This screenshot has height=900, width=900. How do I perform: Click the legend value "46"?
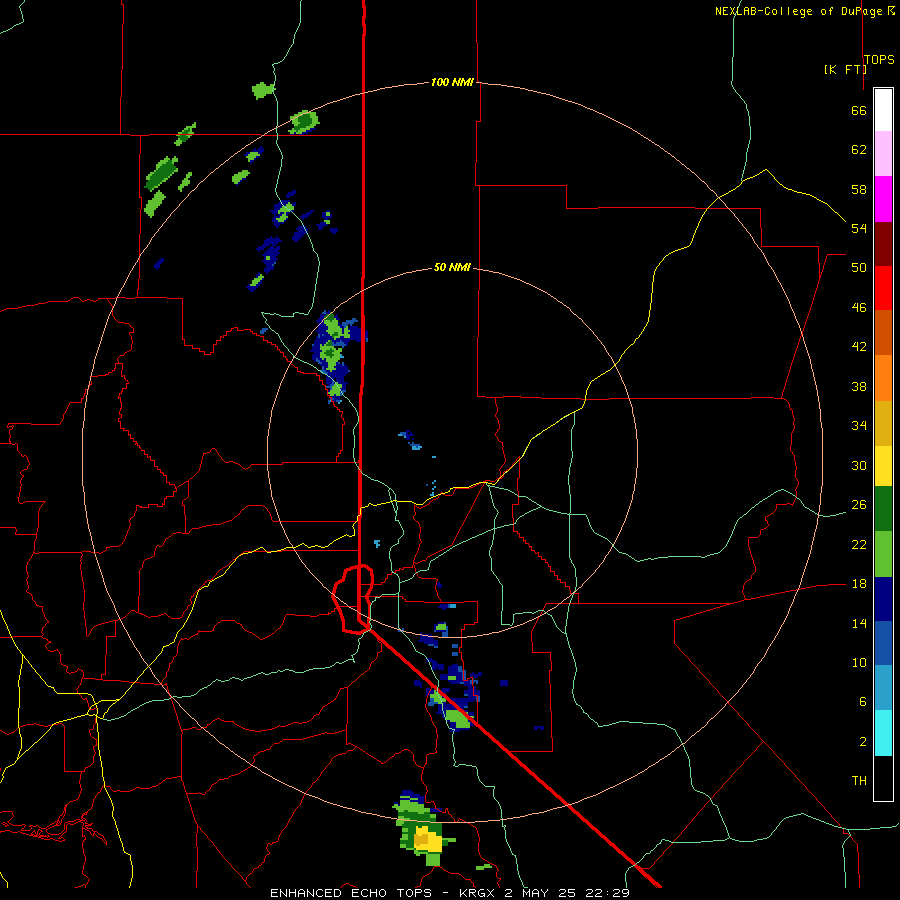tap(859, 308)
